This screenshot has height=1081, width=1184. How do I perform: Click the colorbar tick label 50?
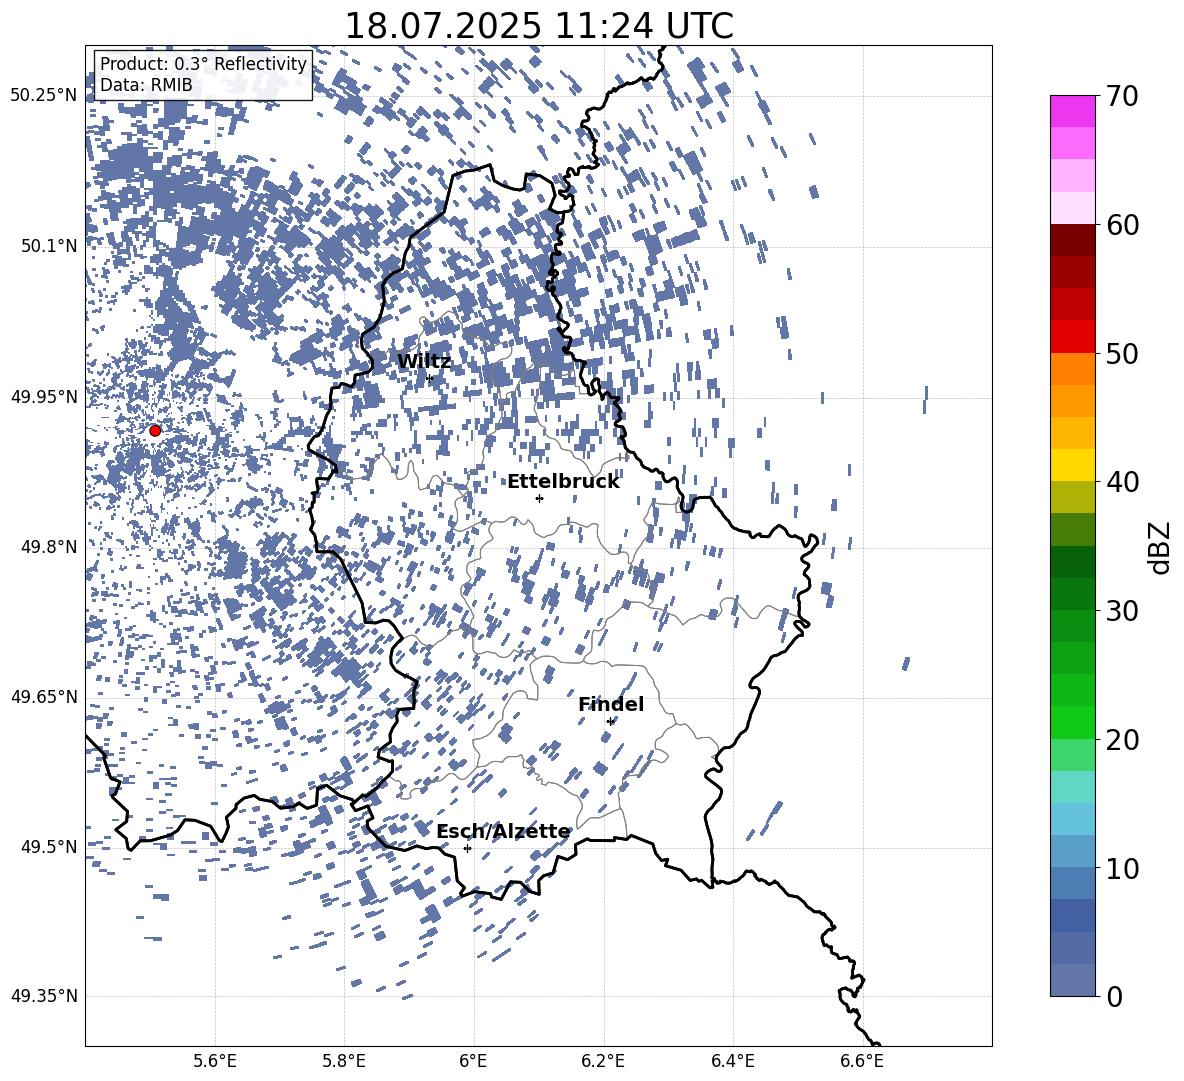1122,354
